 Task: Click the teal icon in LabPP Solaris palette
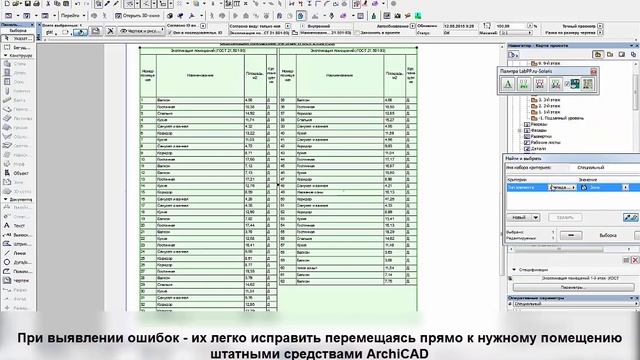pos(575,84)
